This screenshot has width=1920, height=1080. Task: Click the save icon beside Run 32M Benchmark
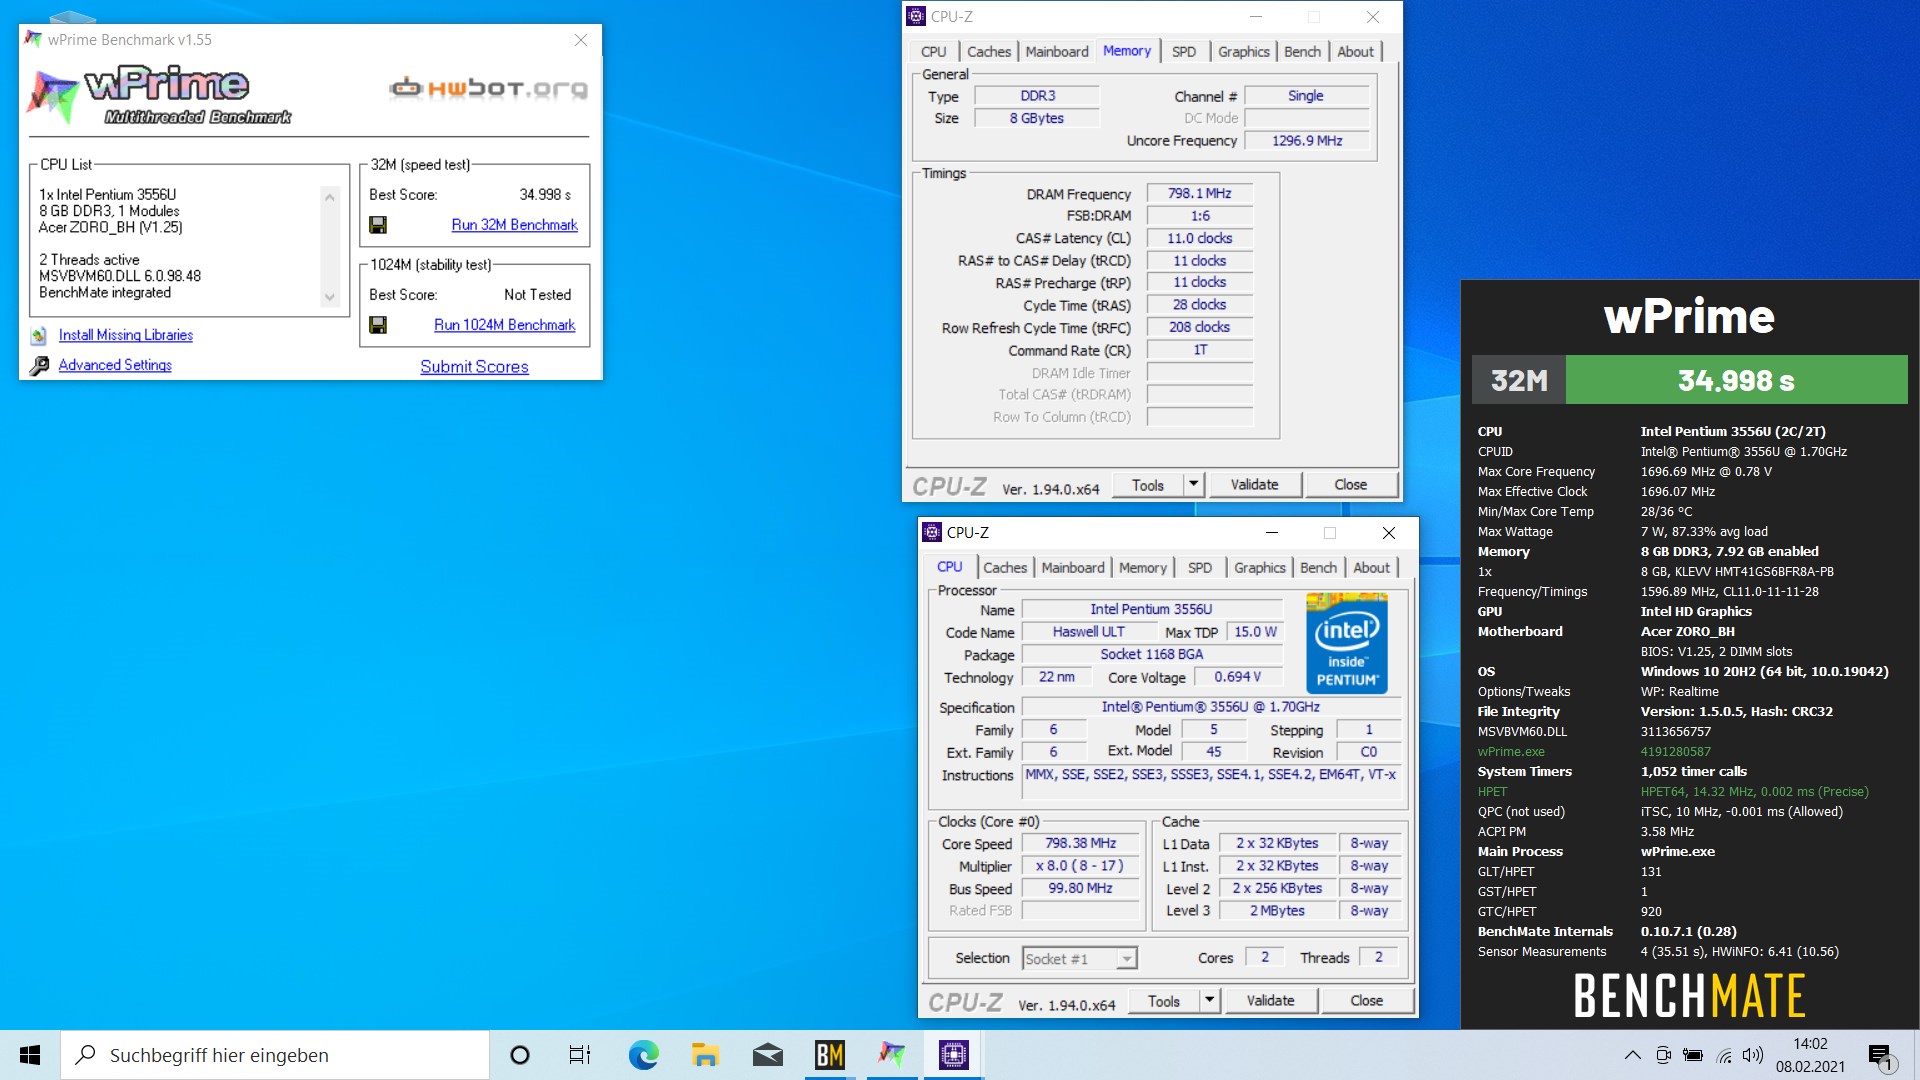378,225
